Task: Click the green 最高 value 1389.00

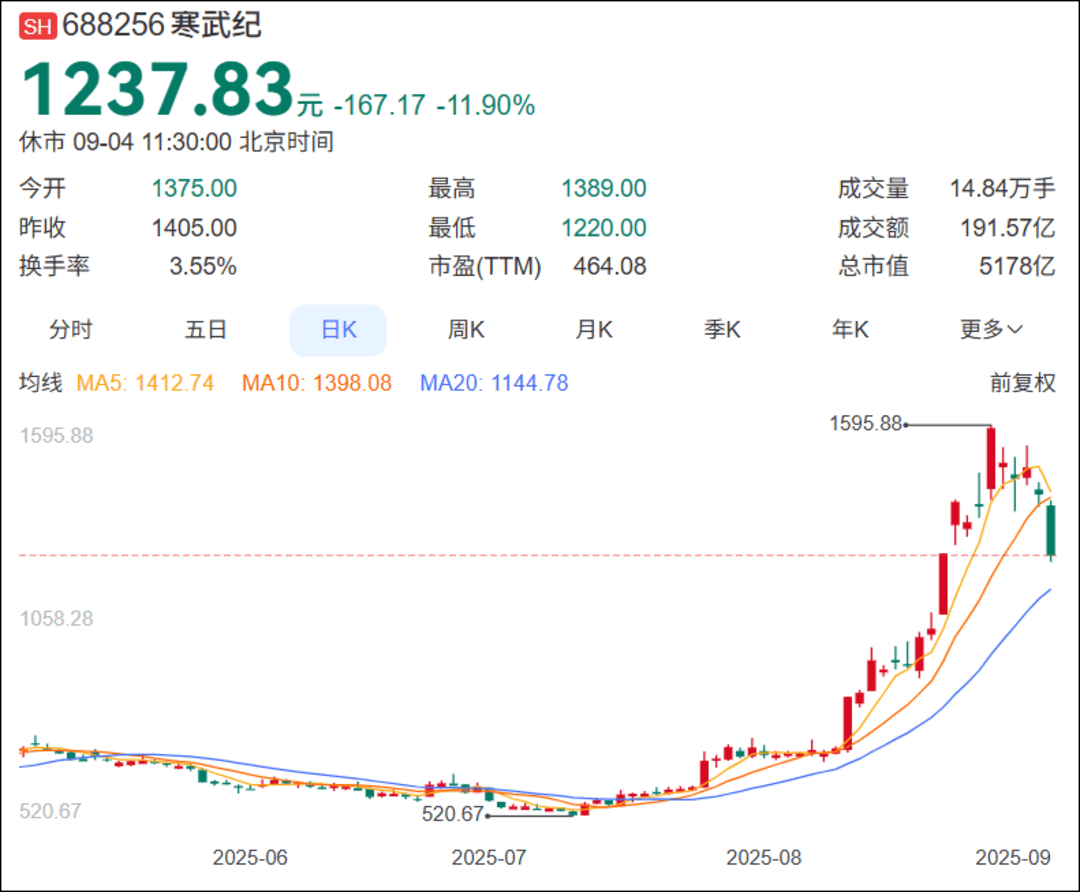Action: (x=604, y=188)
